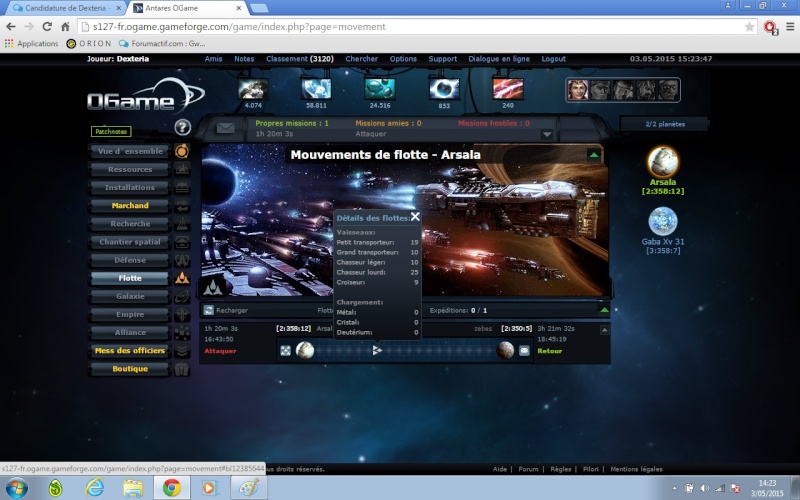Open the Windows Start button
Viewport: 800px width, 500px height.
click(x=15, y=488)
